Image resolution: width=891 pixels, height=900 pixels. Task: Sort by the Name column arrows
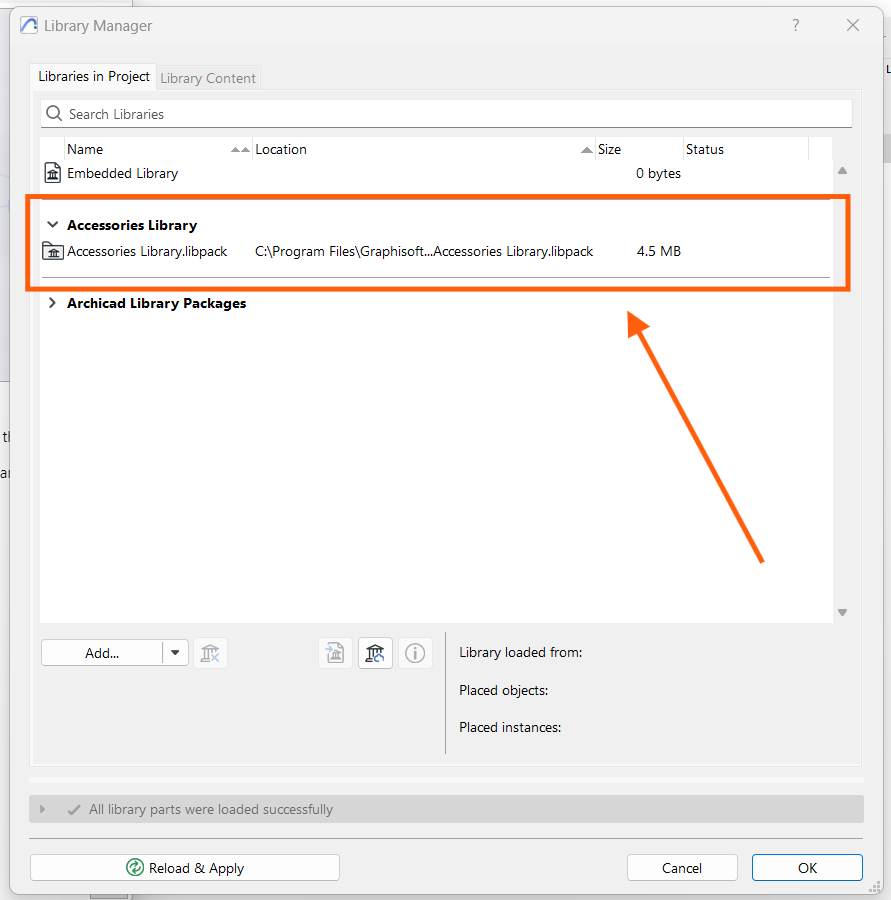[x=240, y=150]
